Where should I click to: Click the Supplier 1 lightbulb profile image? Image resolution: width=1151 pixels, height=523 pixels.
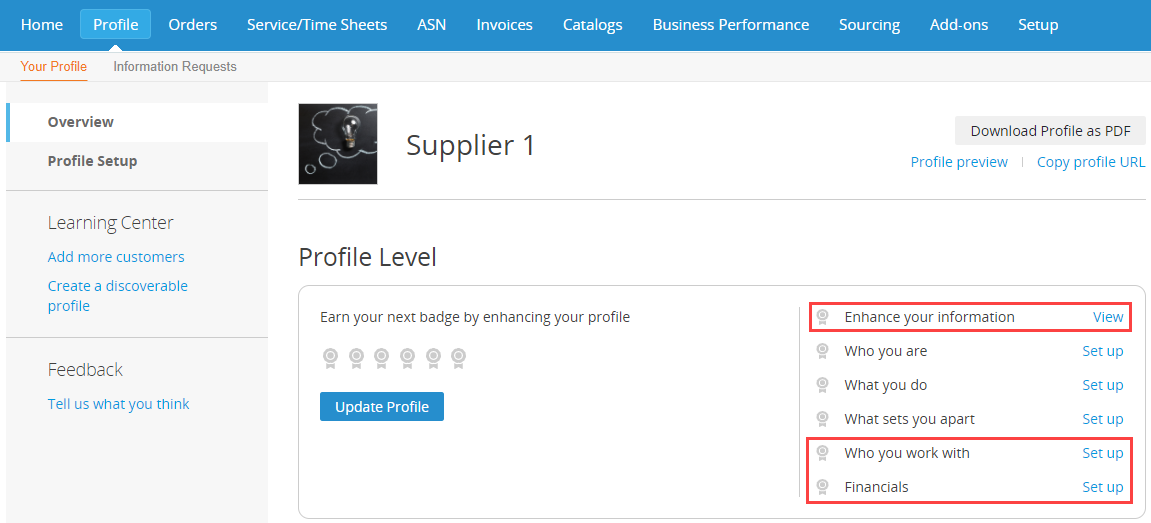tap(338, 144)
